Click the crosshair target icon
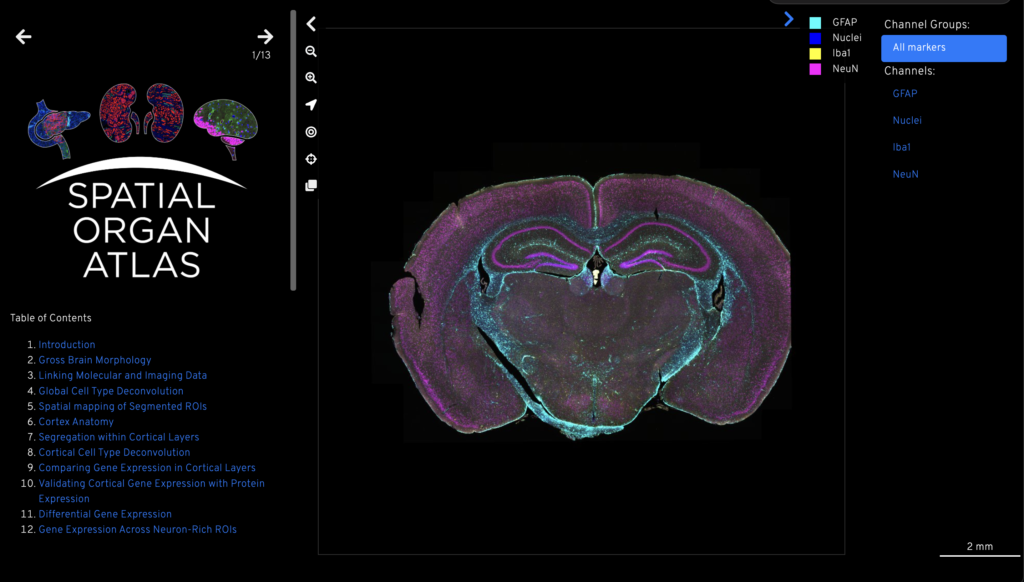 [311, 159]
